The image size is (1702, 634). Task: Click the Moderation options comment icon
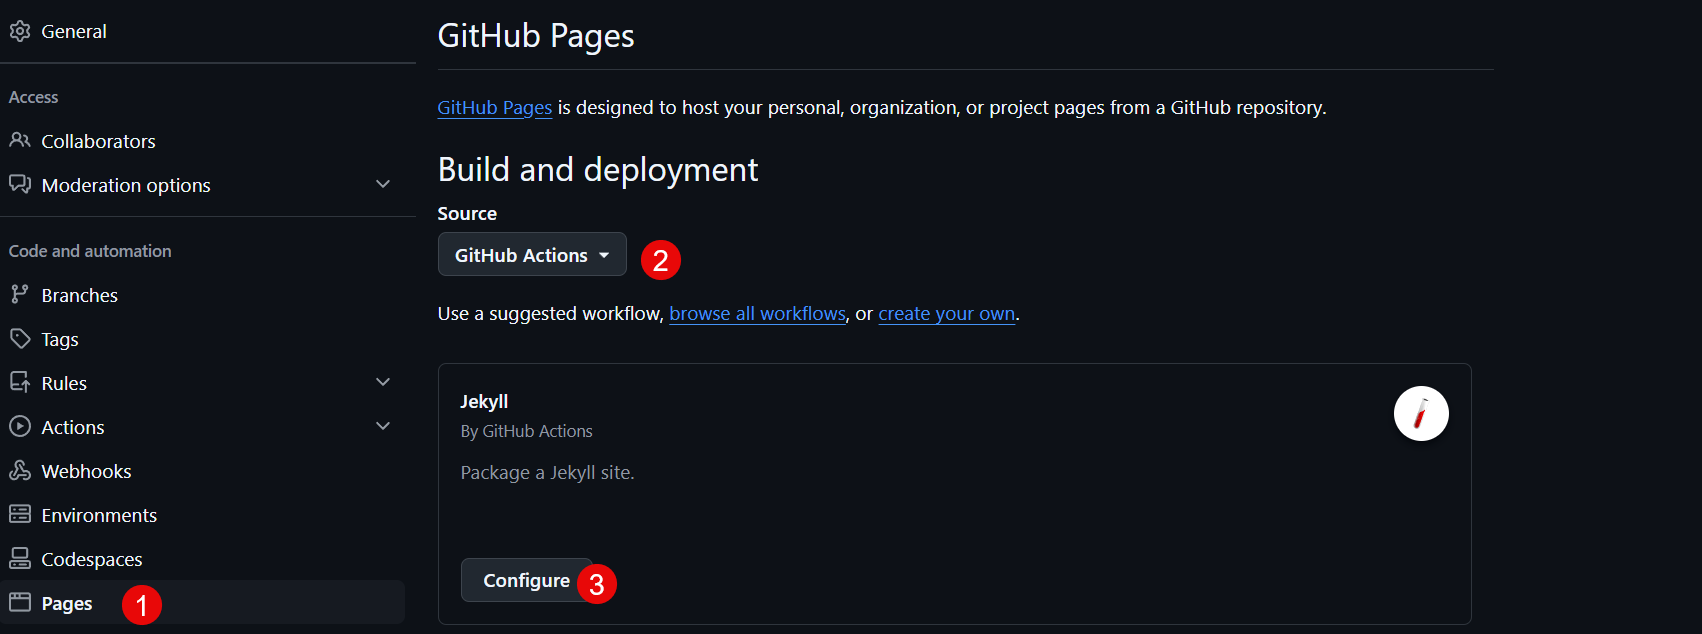pos(20,184)
